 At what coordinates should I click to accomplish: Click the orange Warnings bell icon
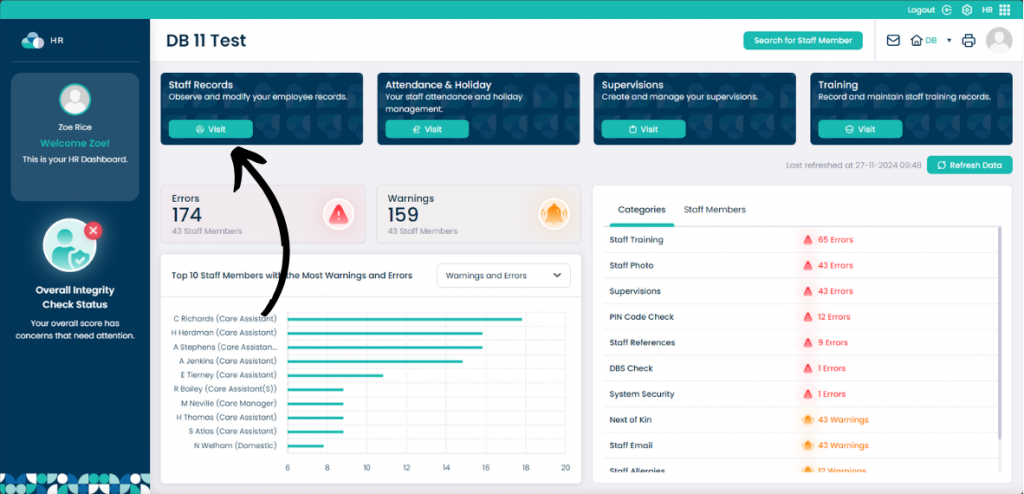click(554, 214)
